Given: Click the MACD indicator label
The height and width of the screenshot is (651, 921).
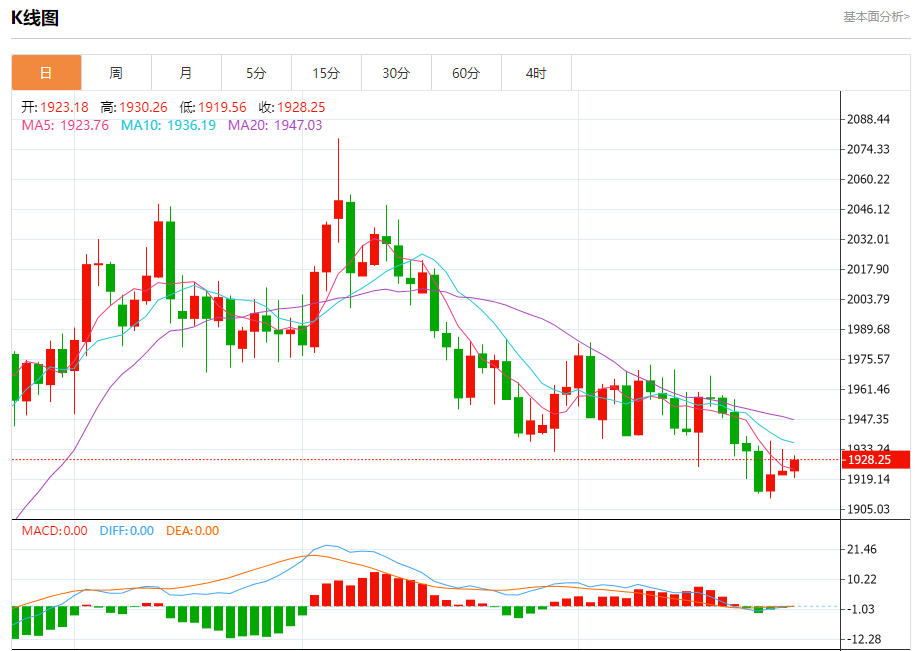Looking at the screenshot, I should pyautogui.click(x=55, y=531).
